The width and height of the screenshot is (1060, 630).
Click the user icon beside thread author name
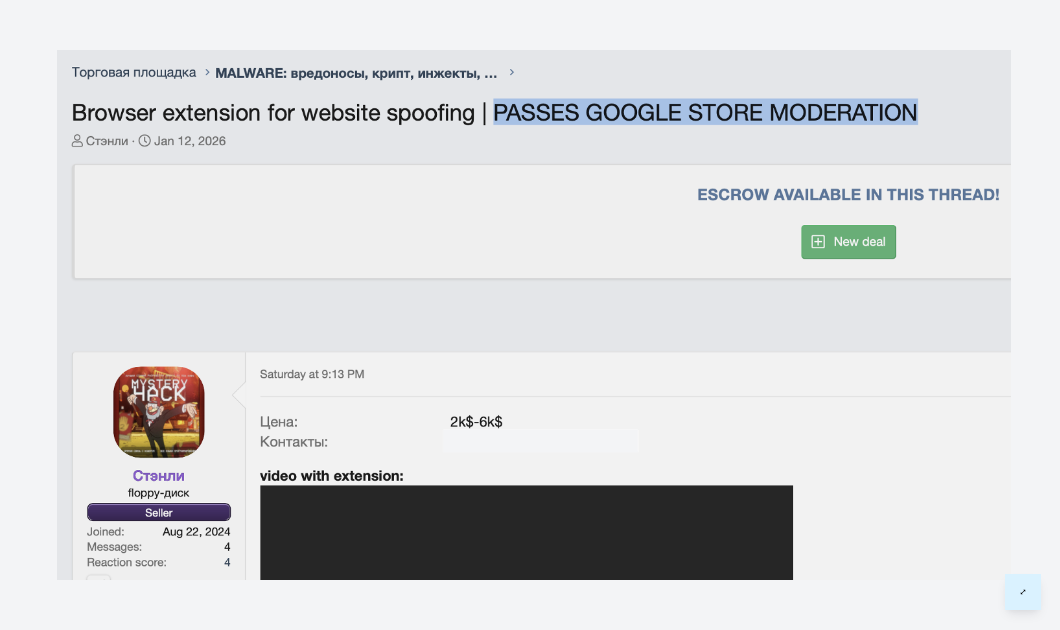pos(77,141)
